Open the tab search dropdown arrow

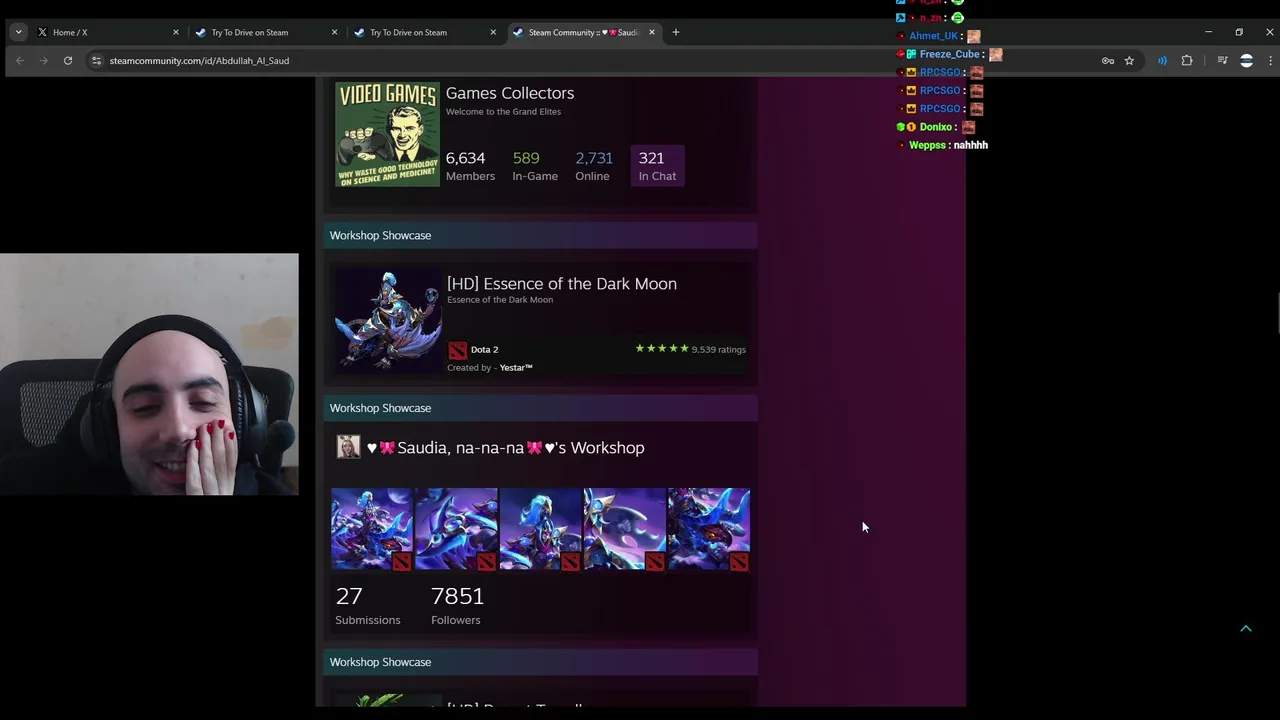pos(18,32)
